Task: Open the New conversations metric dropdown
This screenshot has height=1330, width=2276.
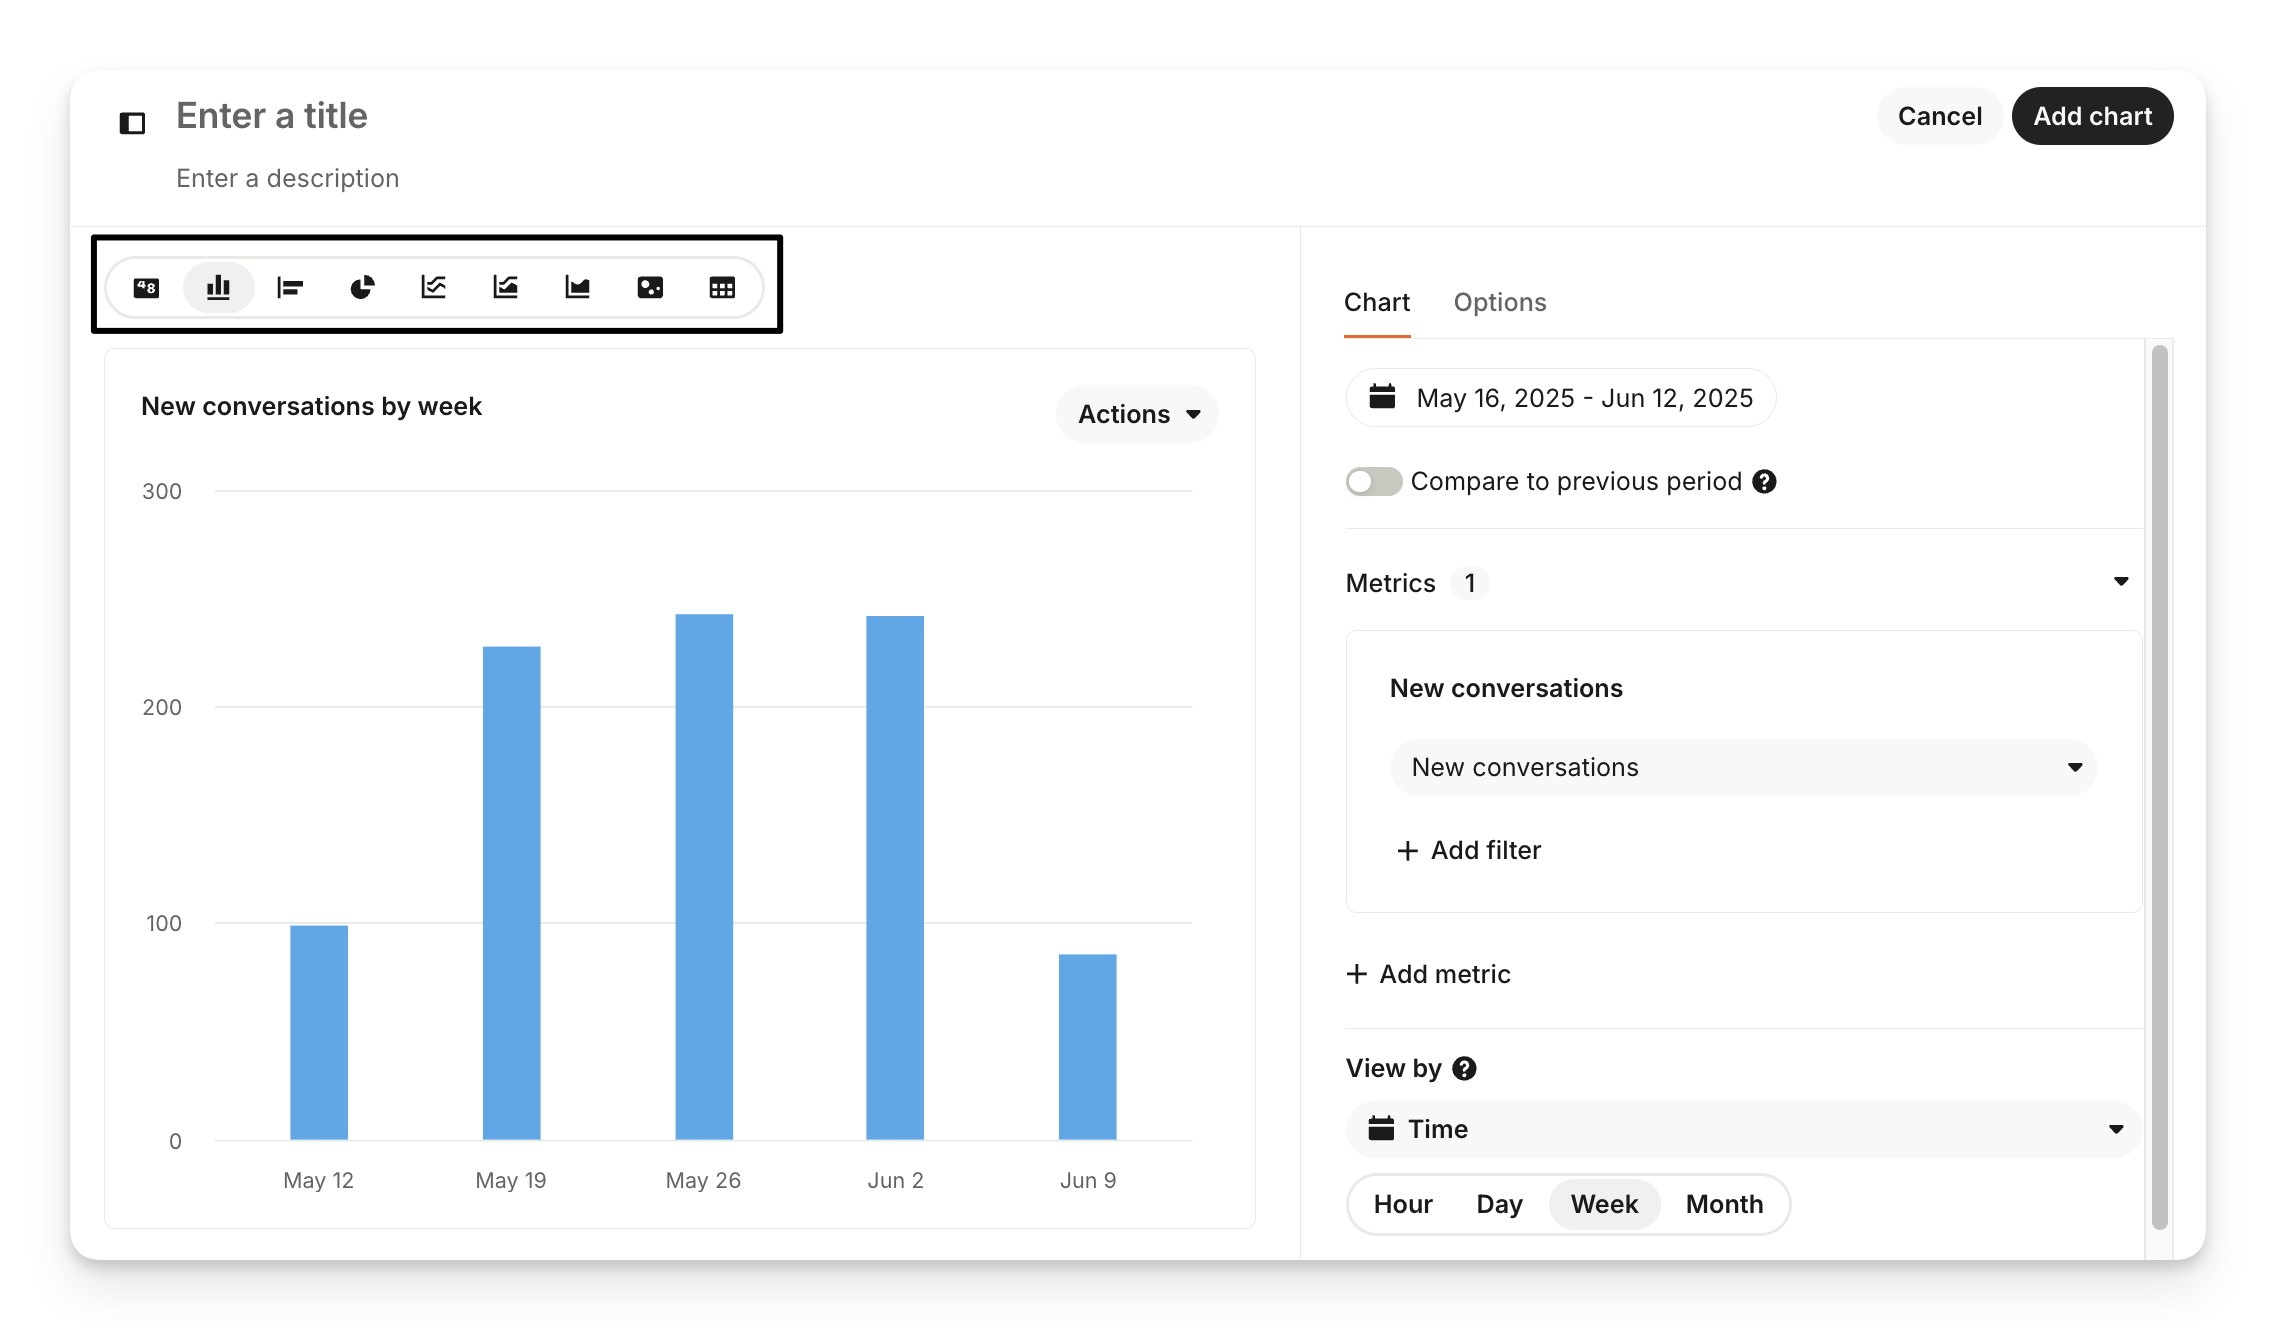Action: [1743, 767]
